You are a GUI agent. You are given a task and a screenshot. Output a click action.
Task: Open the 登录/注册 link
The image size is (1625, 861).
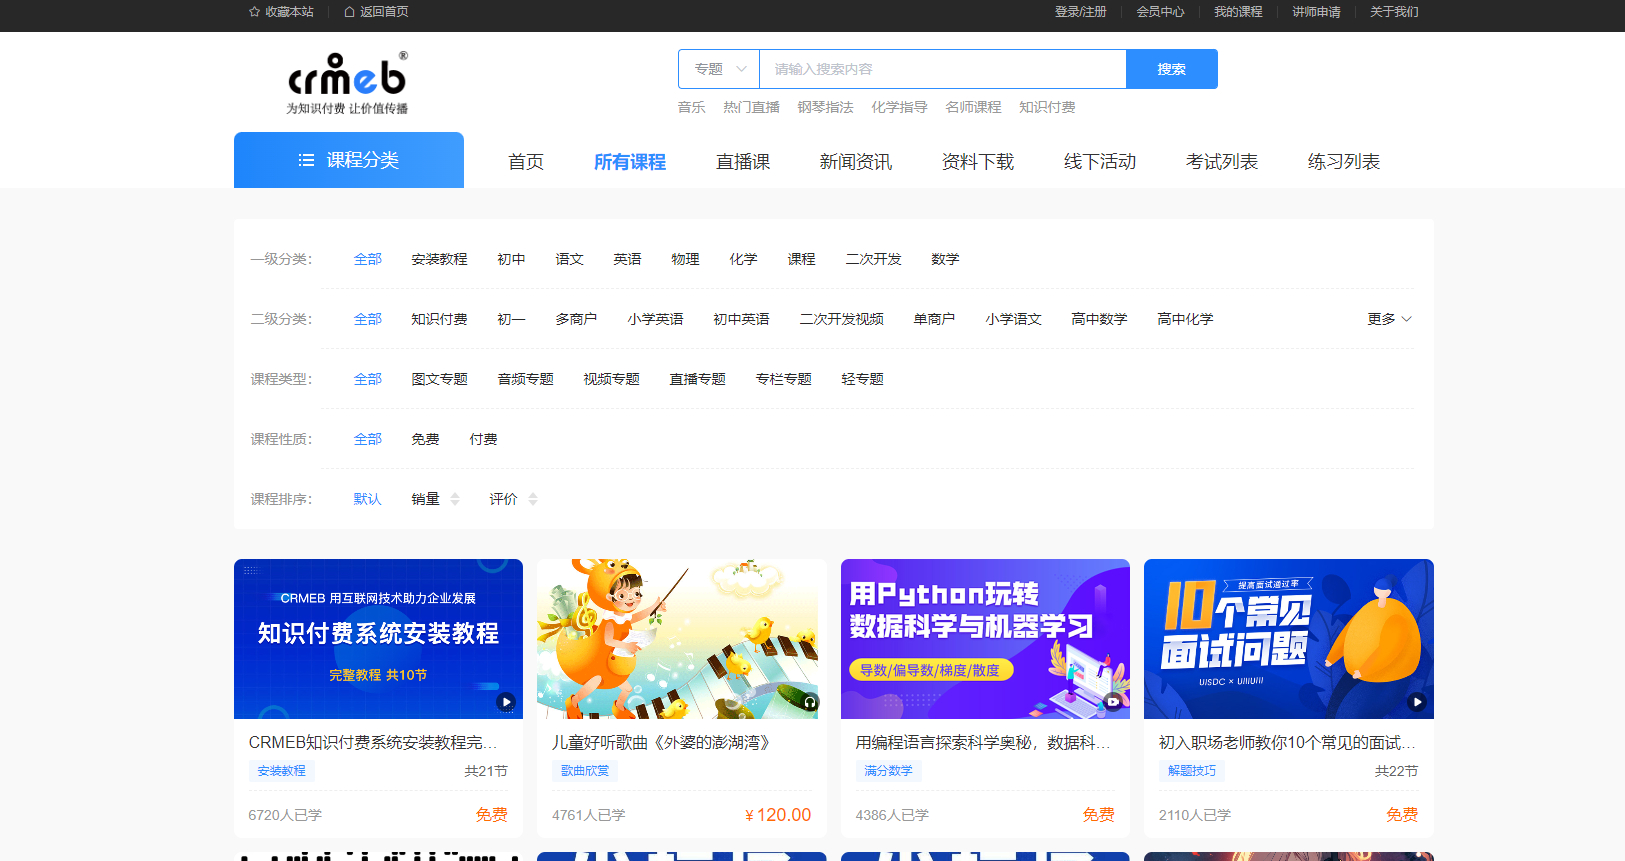pyautogui.click(x=1080, y=12)
